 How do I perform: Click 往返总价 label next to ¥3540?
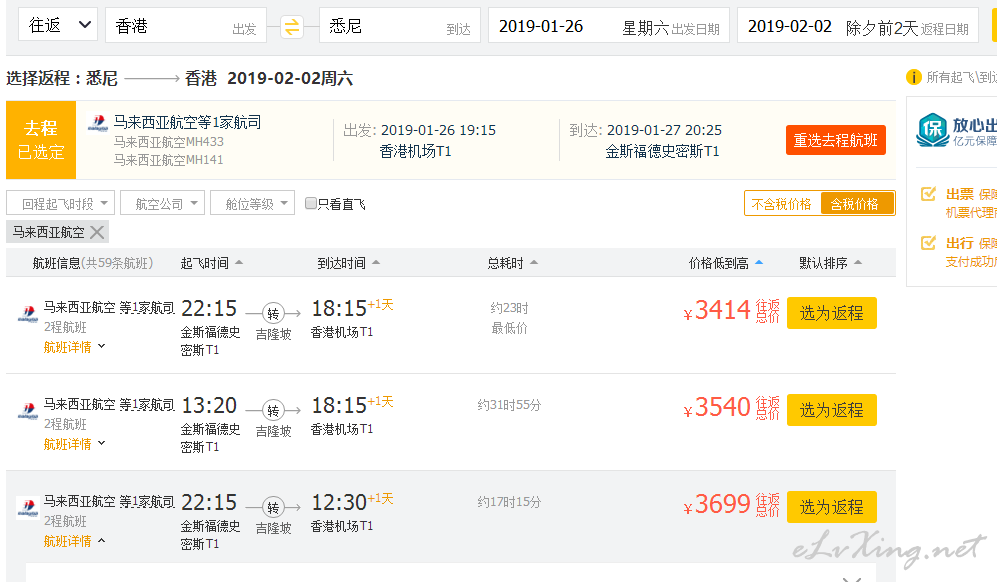tap(767, 408)
